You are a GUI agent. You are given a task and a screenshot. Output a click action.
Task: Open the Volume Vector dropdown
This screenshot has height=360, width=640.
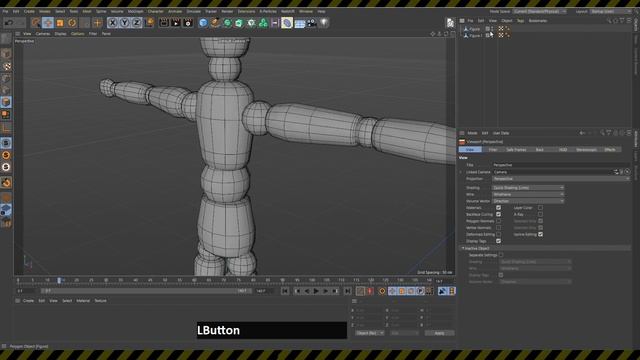pyautogui.click(x=528, y=201)
